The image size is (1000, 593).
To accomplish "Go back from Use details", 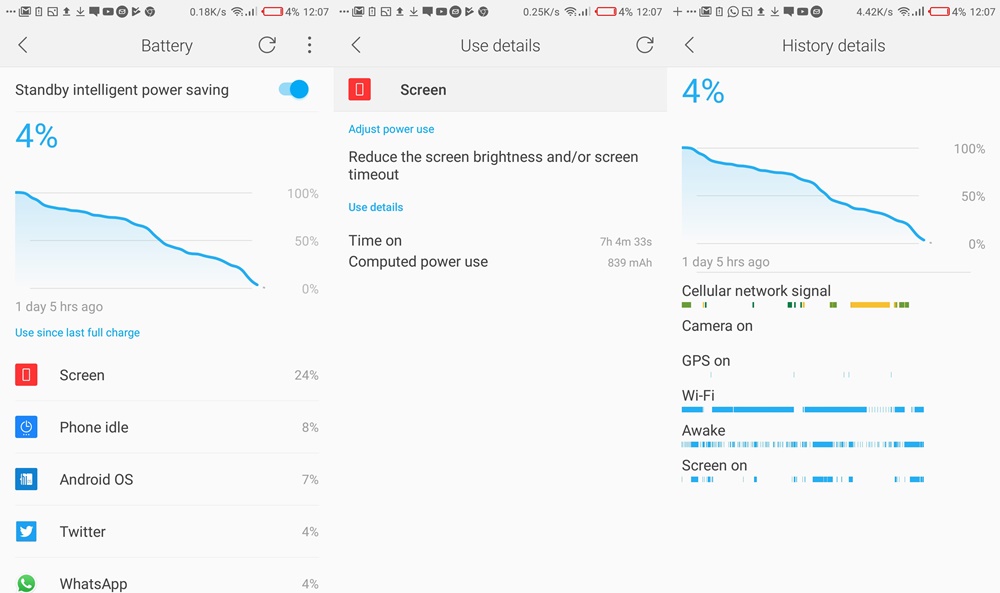I will (357, 45).
